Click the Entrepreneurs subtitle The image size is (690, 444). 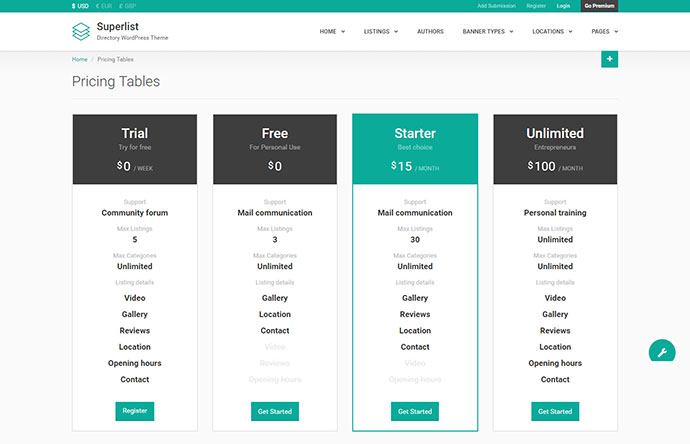(555, 147)
